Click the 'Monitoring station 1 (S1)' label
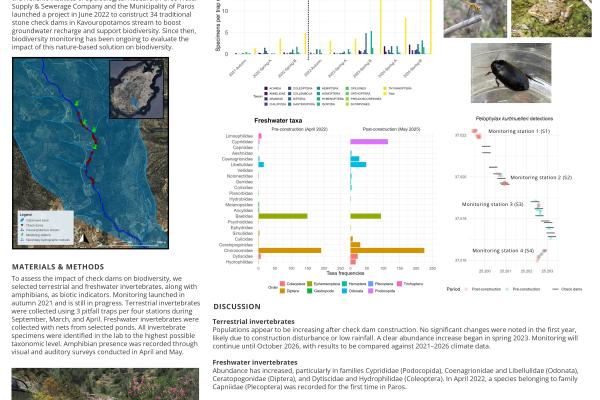600x400 pixels. [519, 131]
